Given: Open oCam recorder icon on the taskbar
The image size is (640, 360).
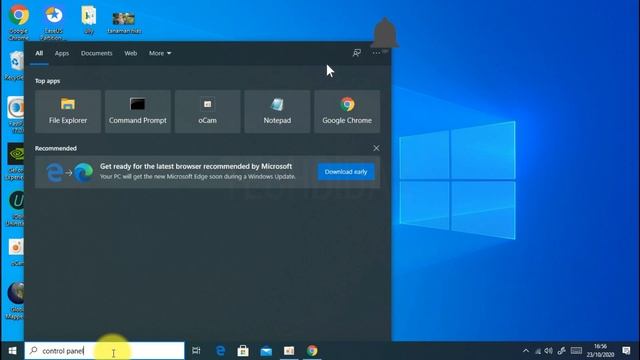Looking at the screenshot, I should click(289, 351).
